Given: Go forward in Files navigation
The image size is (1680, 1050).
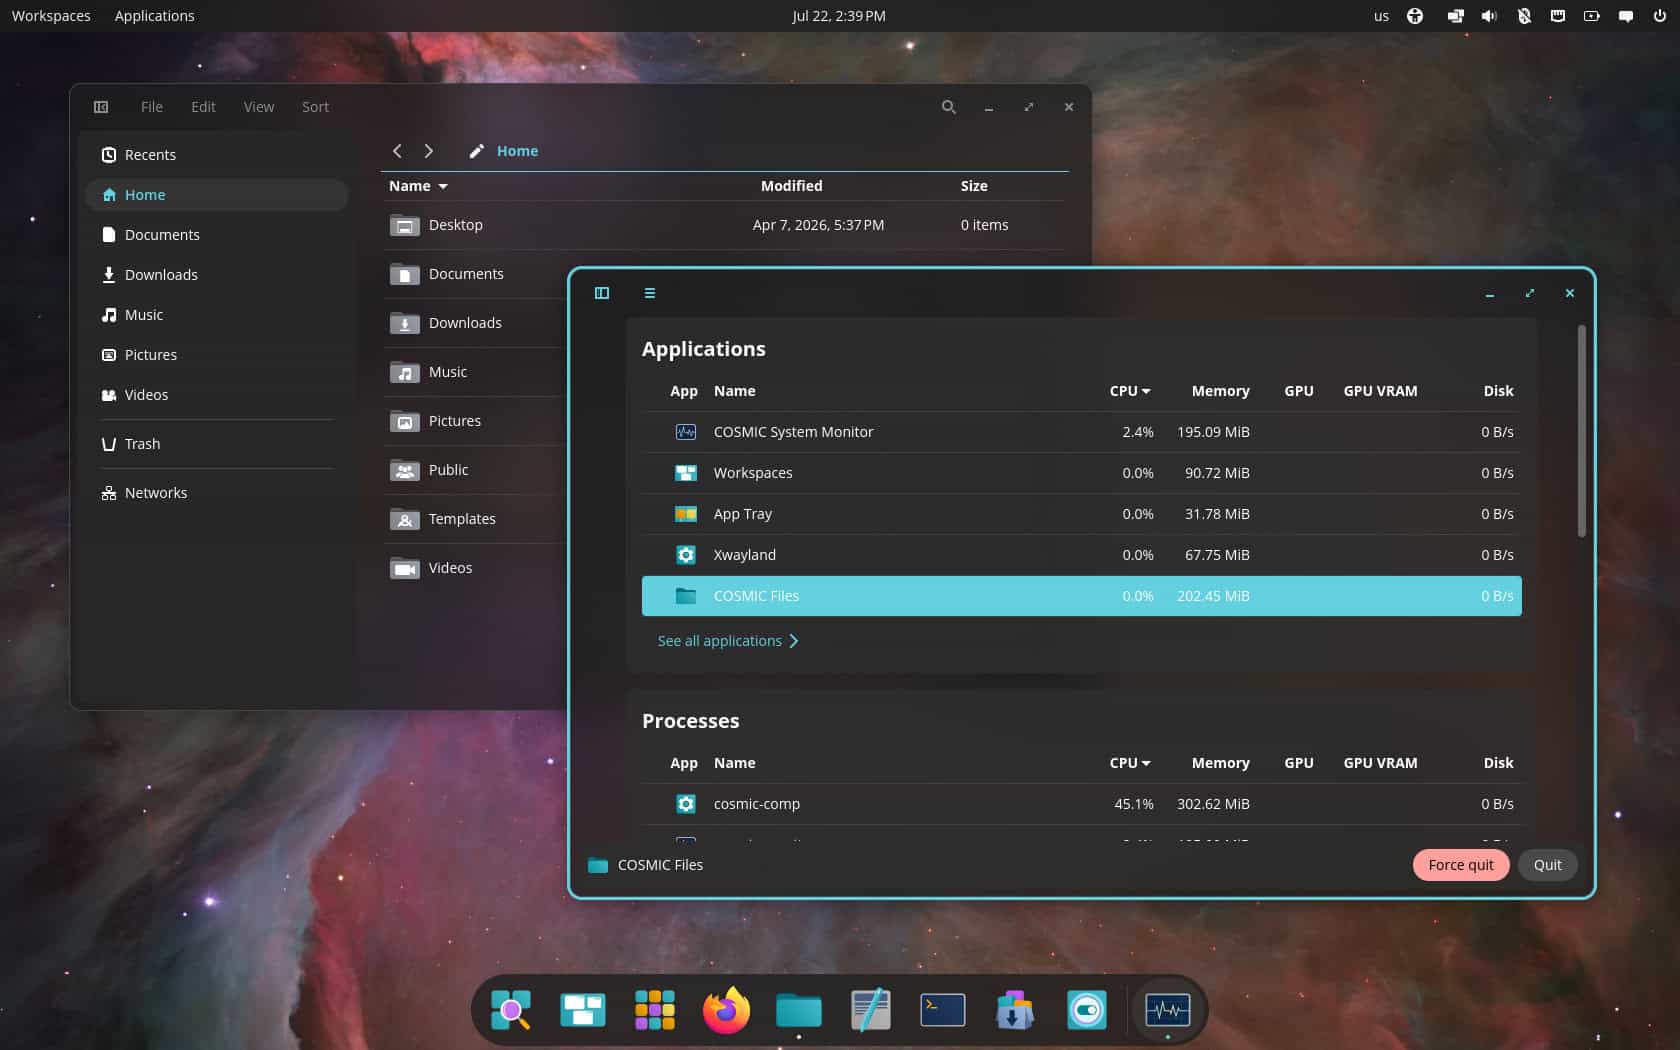Looking at the screenshot, I should 429,151.
